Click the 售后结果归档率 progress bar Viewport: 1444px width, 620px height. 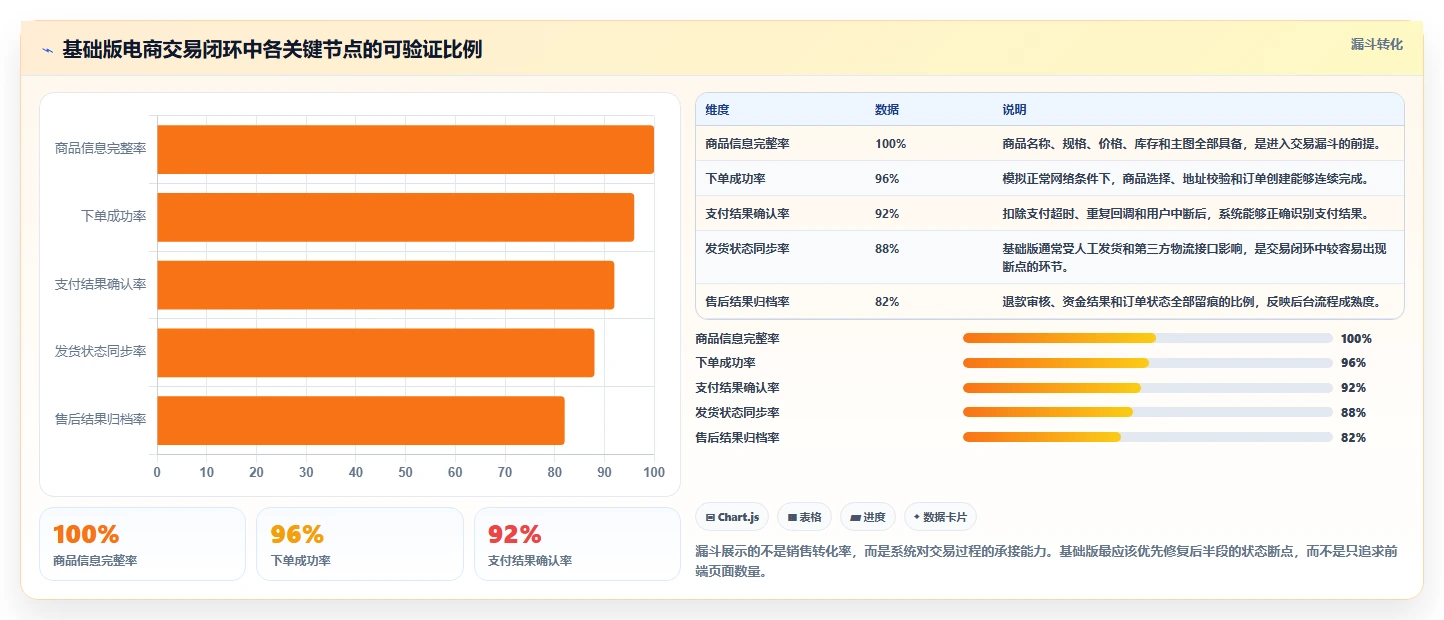[1147, 437]
